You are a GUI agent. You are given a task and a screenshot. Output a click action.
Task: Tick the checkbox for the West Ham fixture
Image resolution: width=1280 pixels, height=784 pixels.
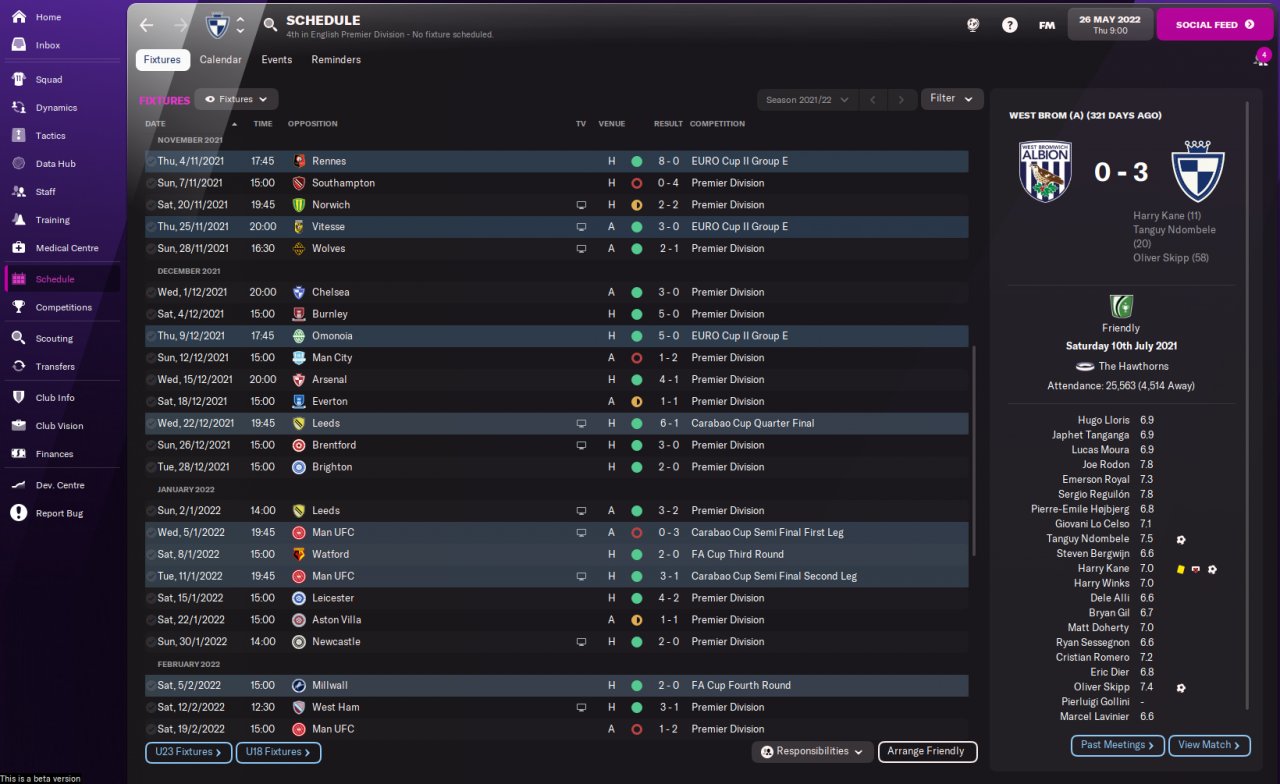(x=151, y=708)
